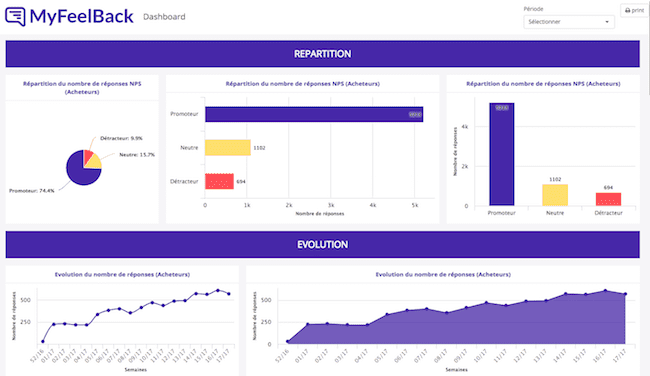Click the print button
This screenshot has height=376, width=650.
click(634, 10)
